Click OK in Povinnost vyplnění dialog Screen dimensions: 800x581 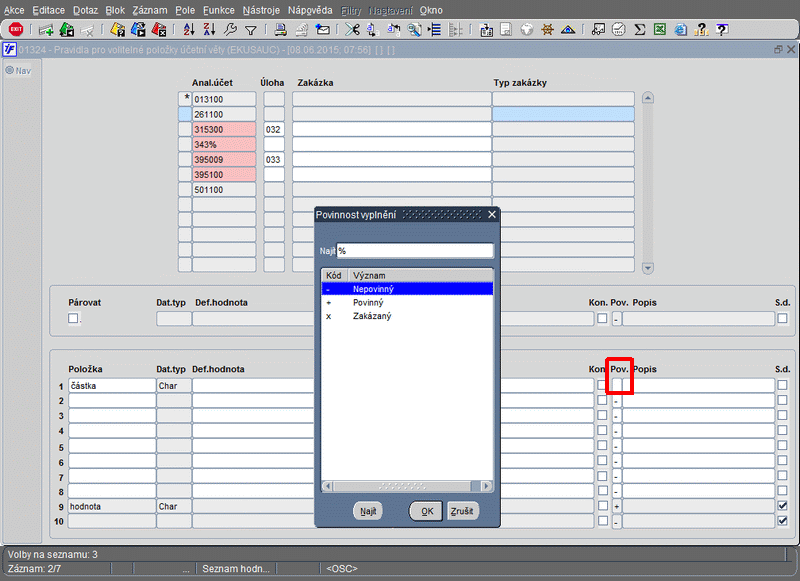[427, 511]
